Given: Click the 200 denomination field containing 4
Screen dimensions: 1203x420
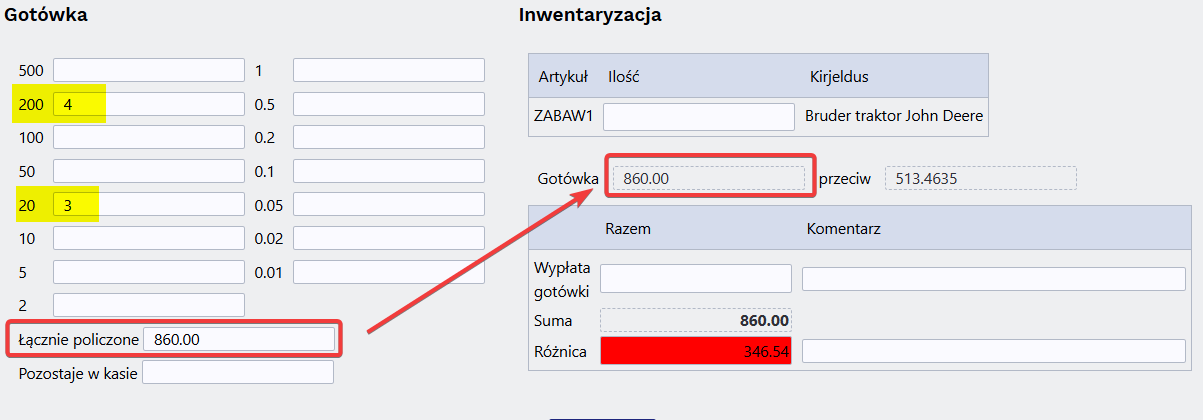Looking at the screenshot, I should coord(148,104).
